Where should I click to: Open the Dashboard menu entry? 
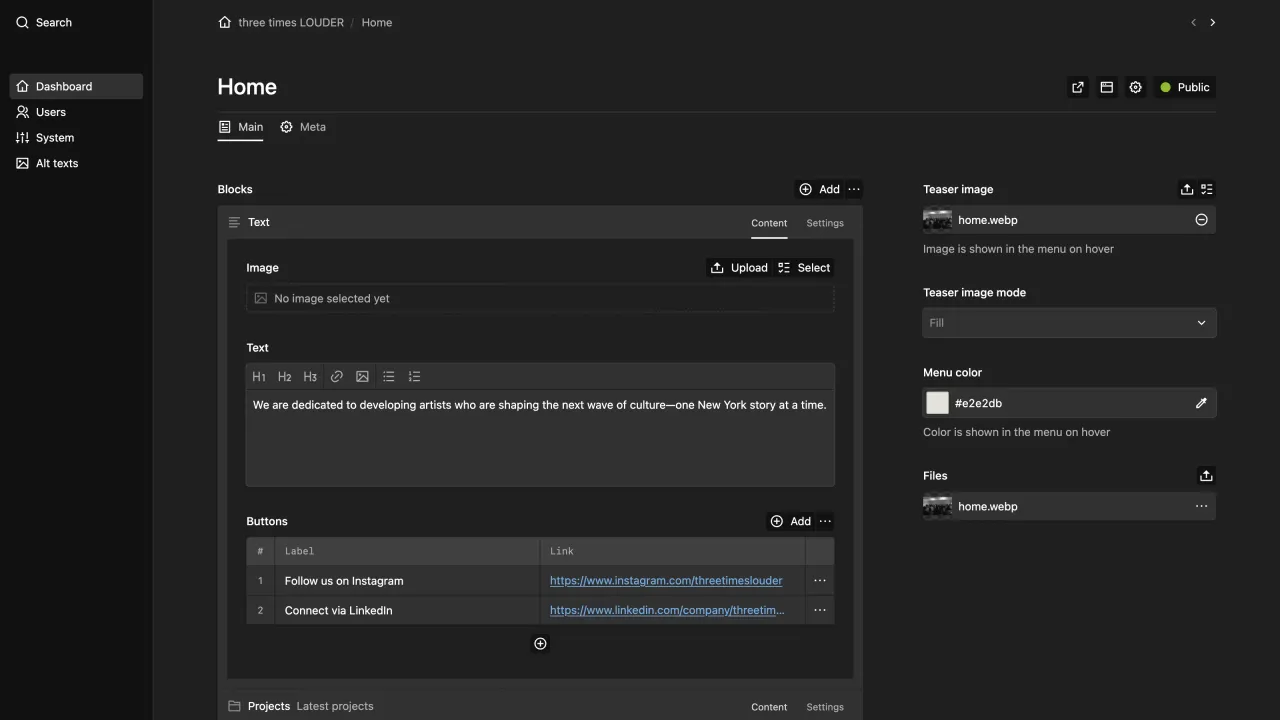pyautogui.click(x=76, y=86)
